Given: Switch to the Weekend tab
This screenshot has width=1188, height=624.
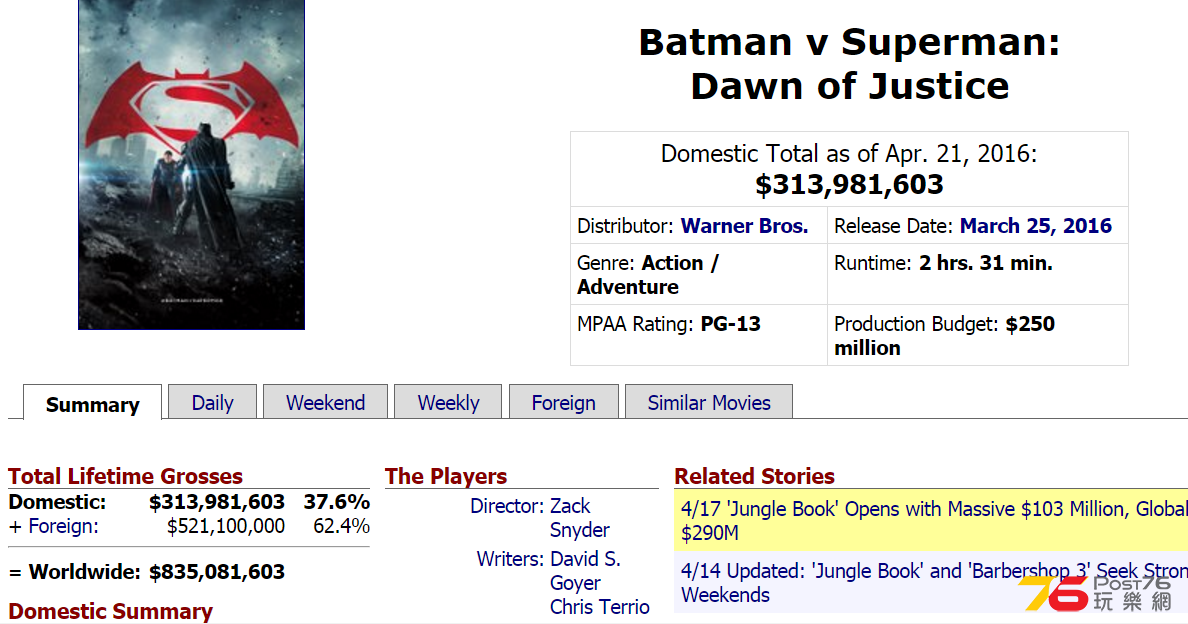Looking at the screenshot, I should pos(325,402).
